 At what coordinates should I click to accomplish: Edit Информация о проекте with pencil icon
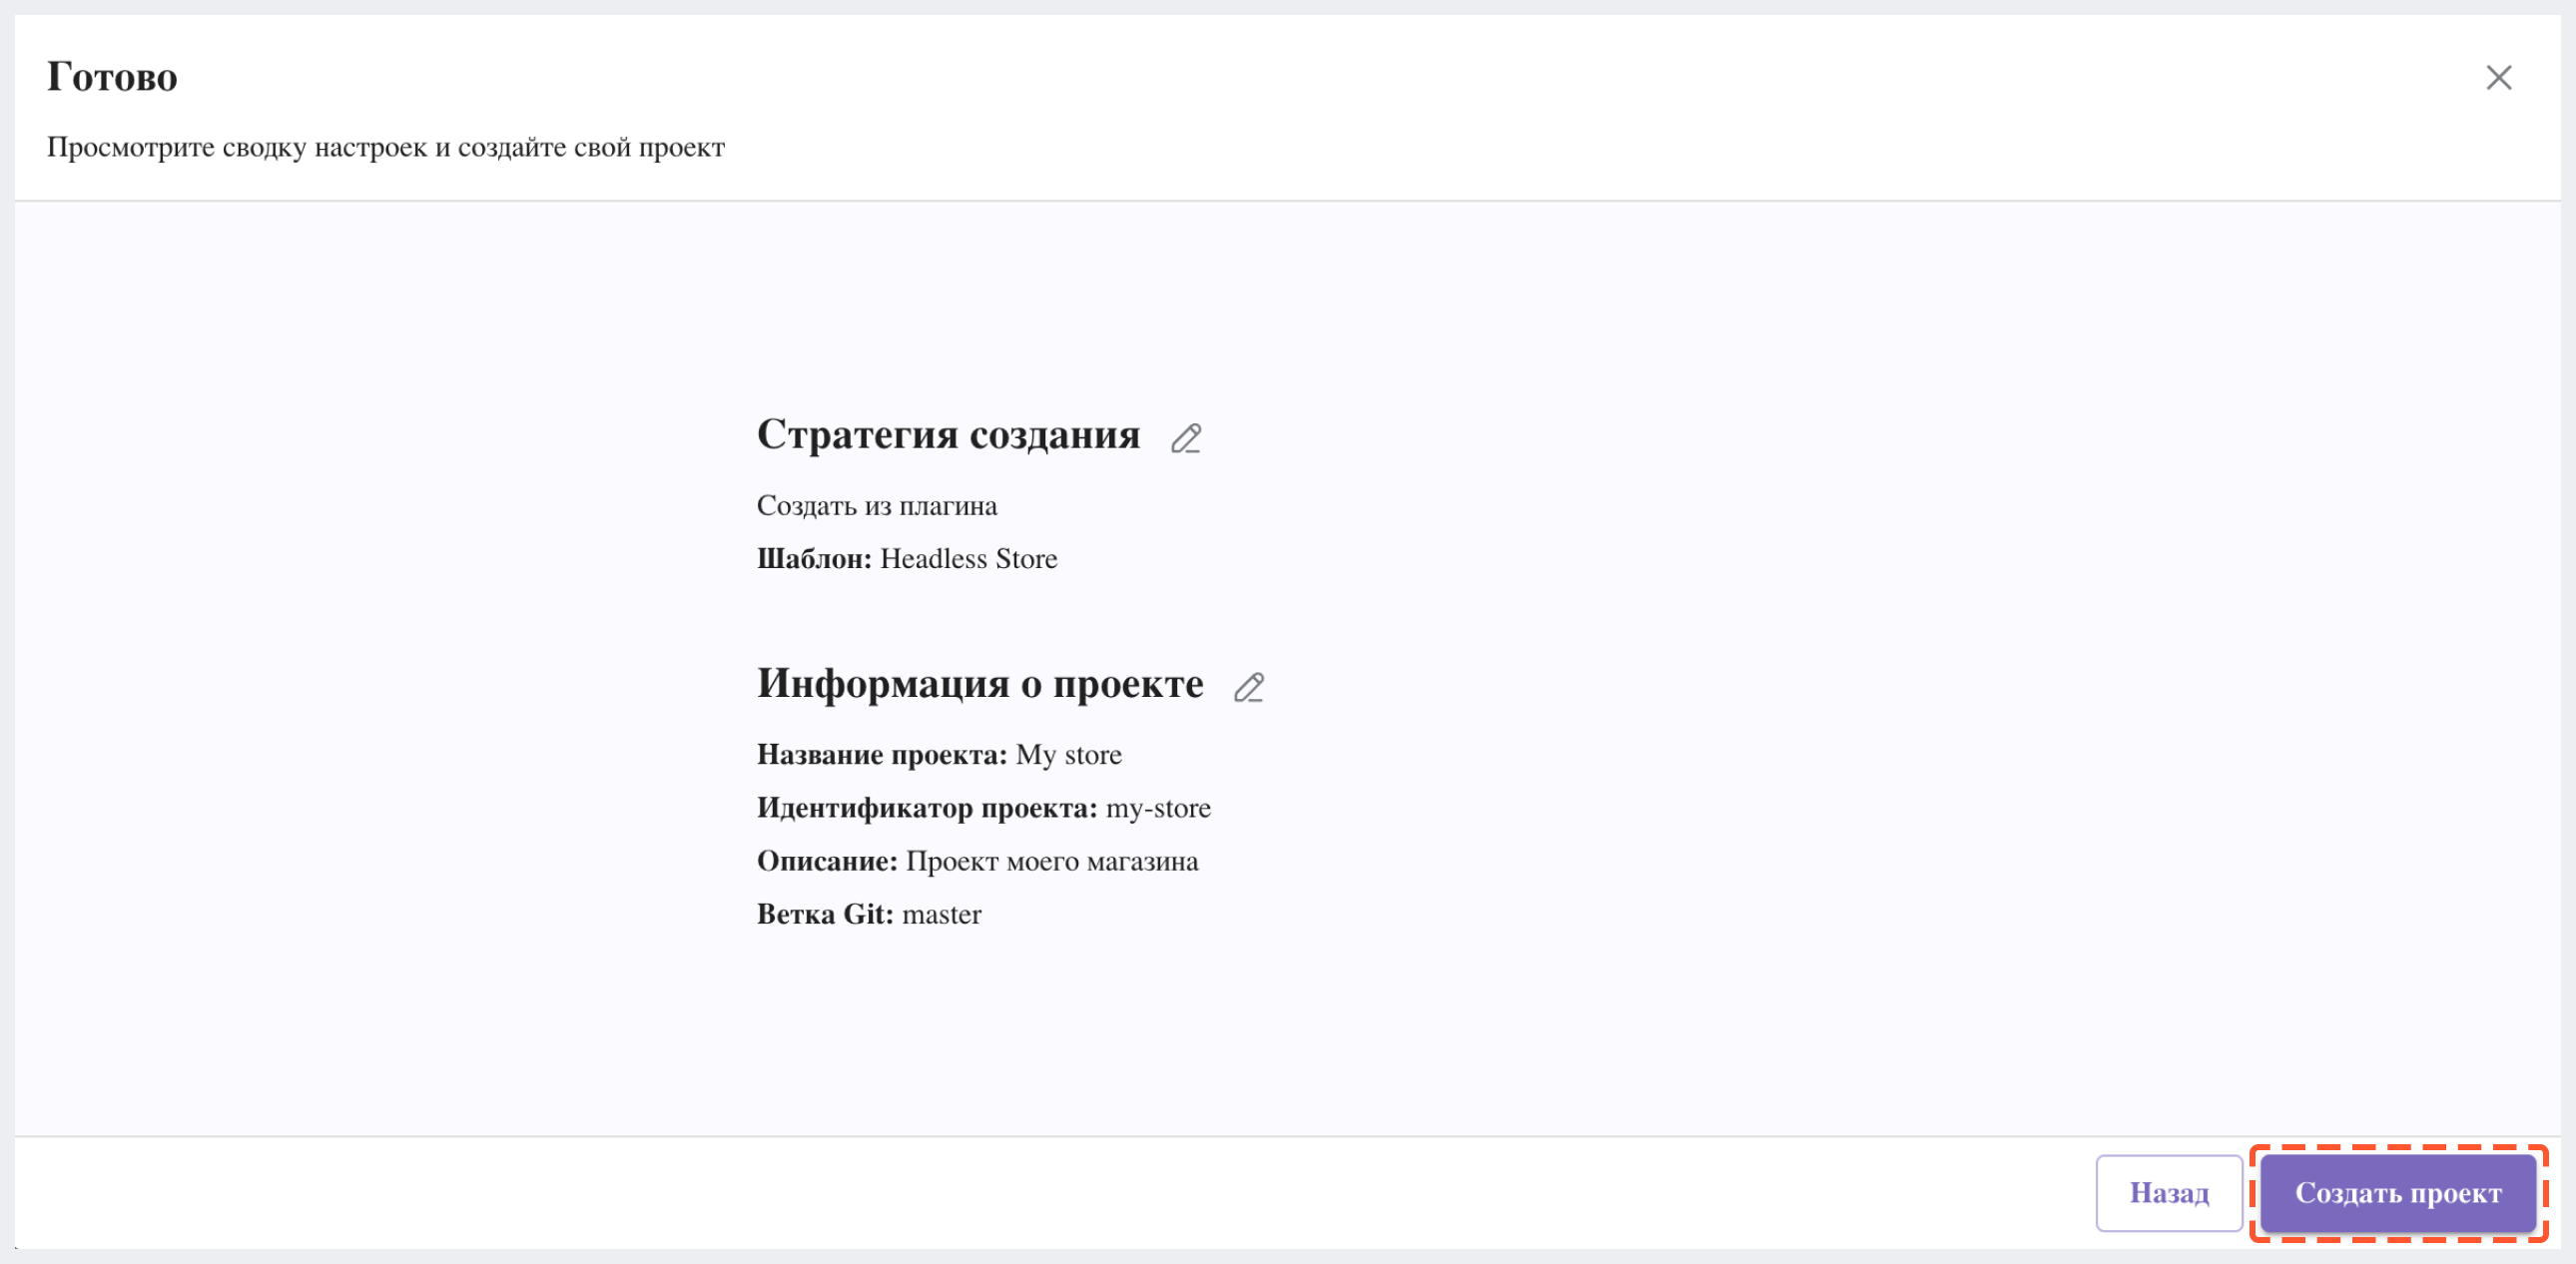click(1249, 687)
